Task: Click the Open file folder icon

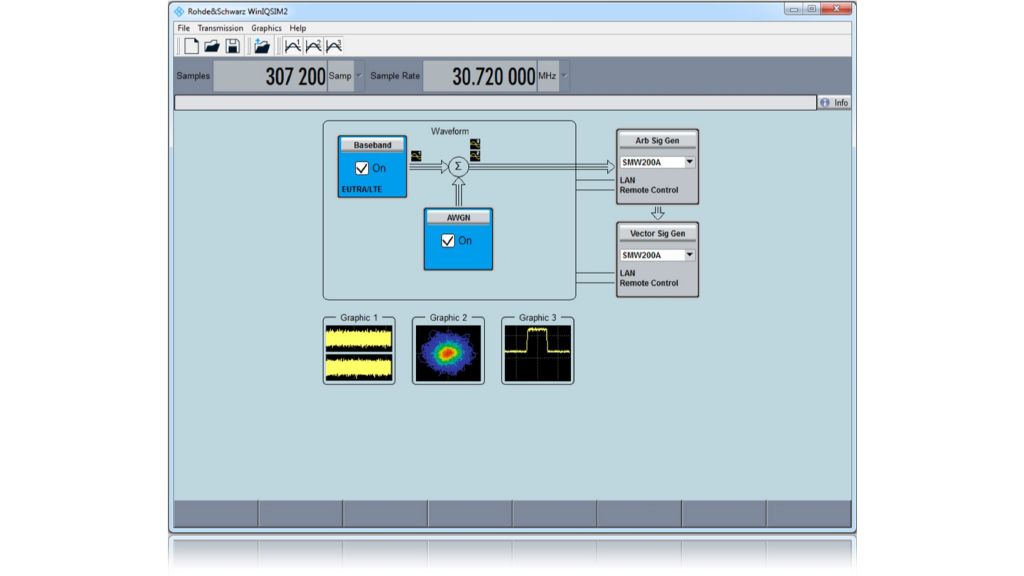Action: coord(212,46)
